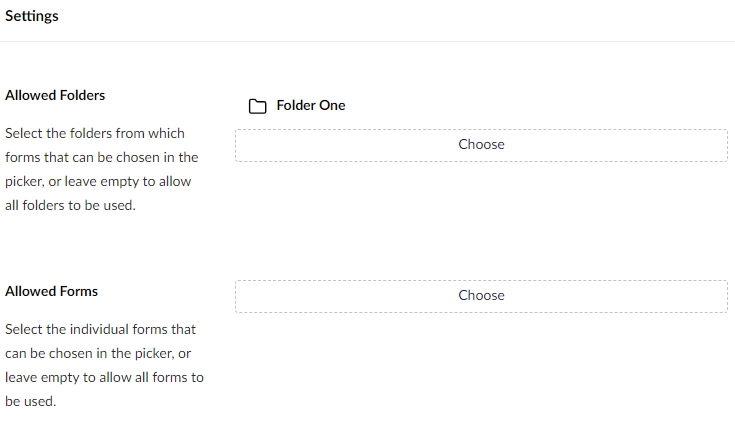The height and width of the screenshot is (444, 735).
Task: Click the Settings heading
Action: pyautogui.click(x=32, y=16)
